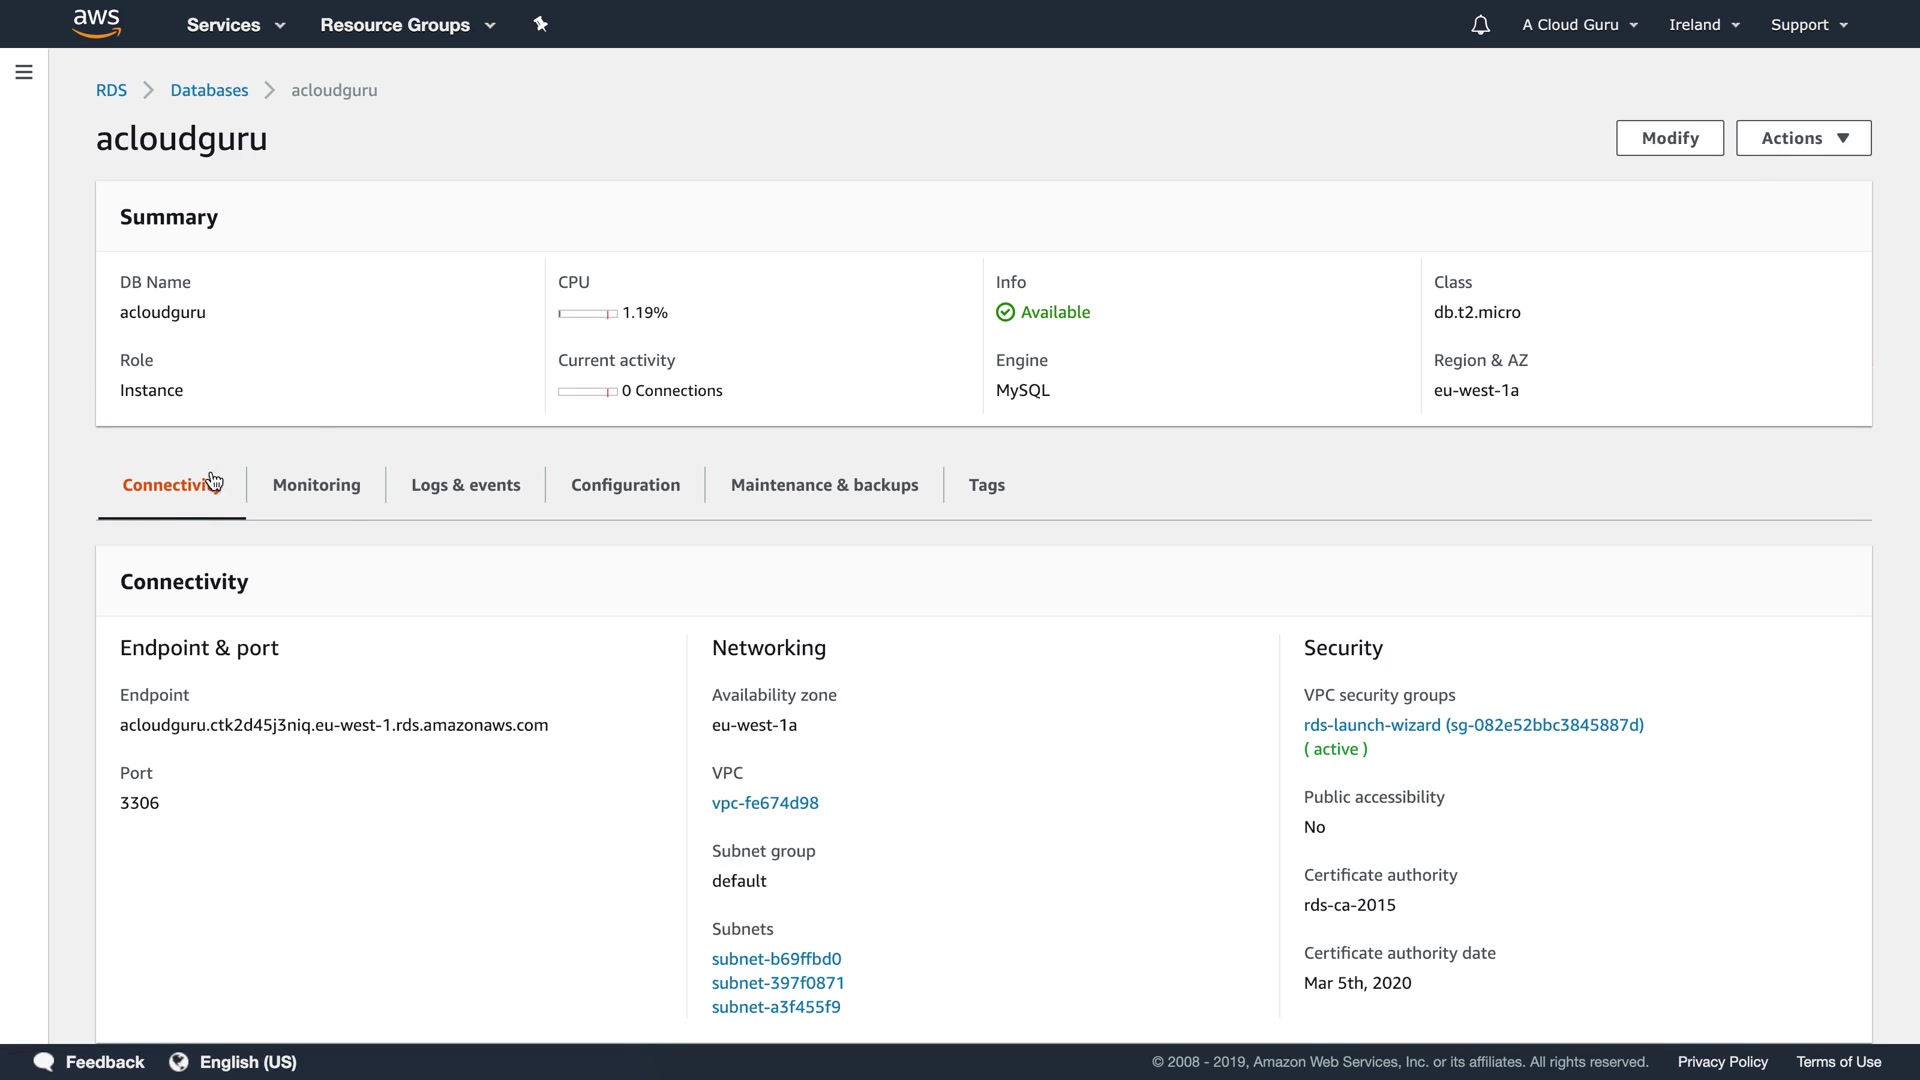The image size is (1920, 1080).
Task: Open the rds-launch-wizard security group link
Action: click(x=1473, y=725)
